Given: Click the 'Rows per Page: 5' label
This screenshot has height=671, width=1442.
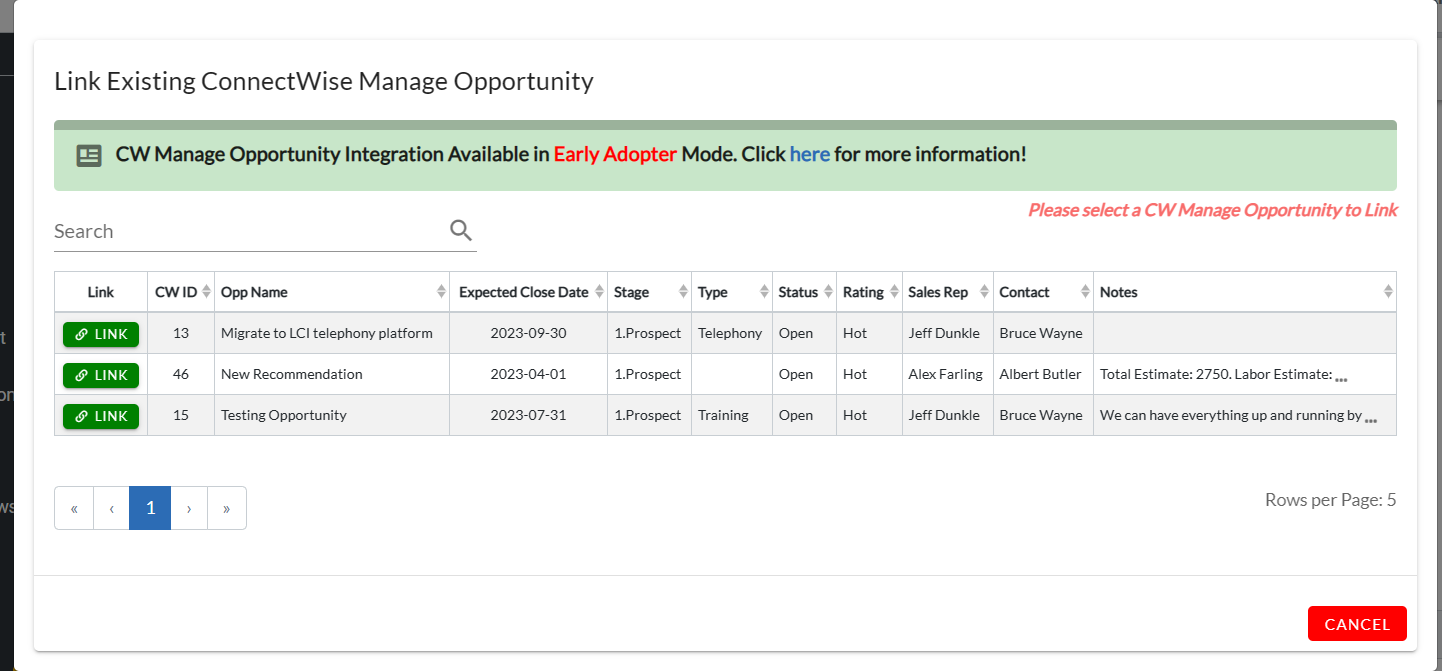Looking at the screenshot, I should [1330, 500].
